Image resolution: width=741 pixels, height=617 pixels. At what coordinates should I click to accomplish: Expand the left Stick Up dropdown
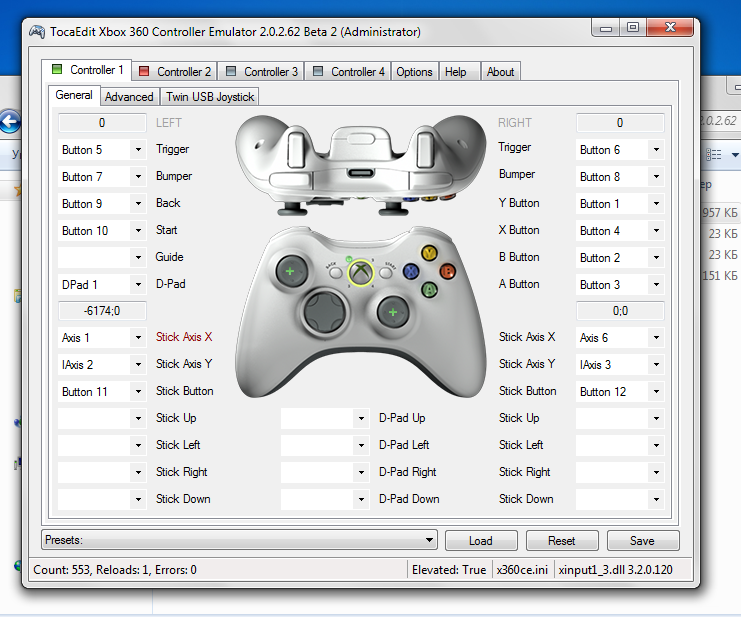click(138, 418)
